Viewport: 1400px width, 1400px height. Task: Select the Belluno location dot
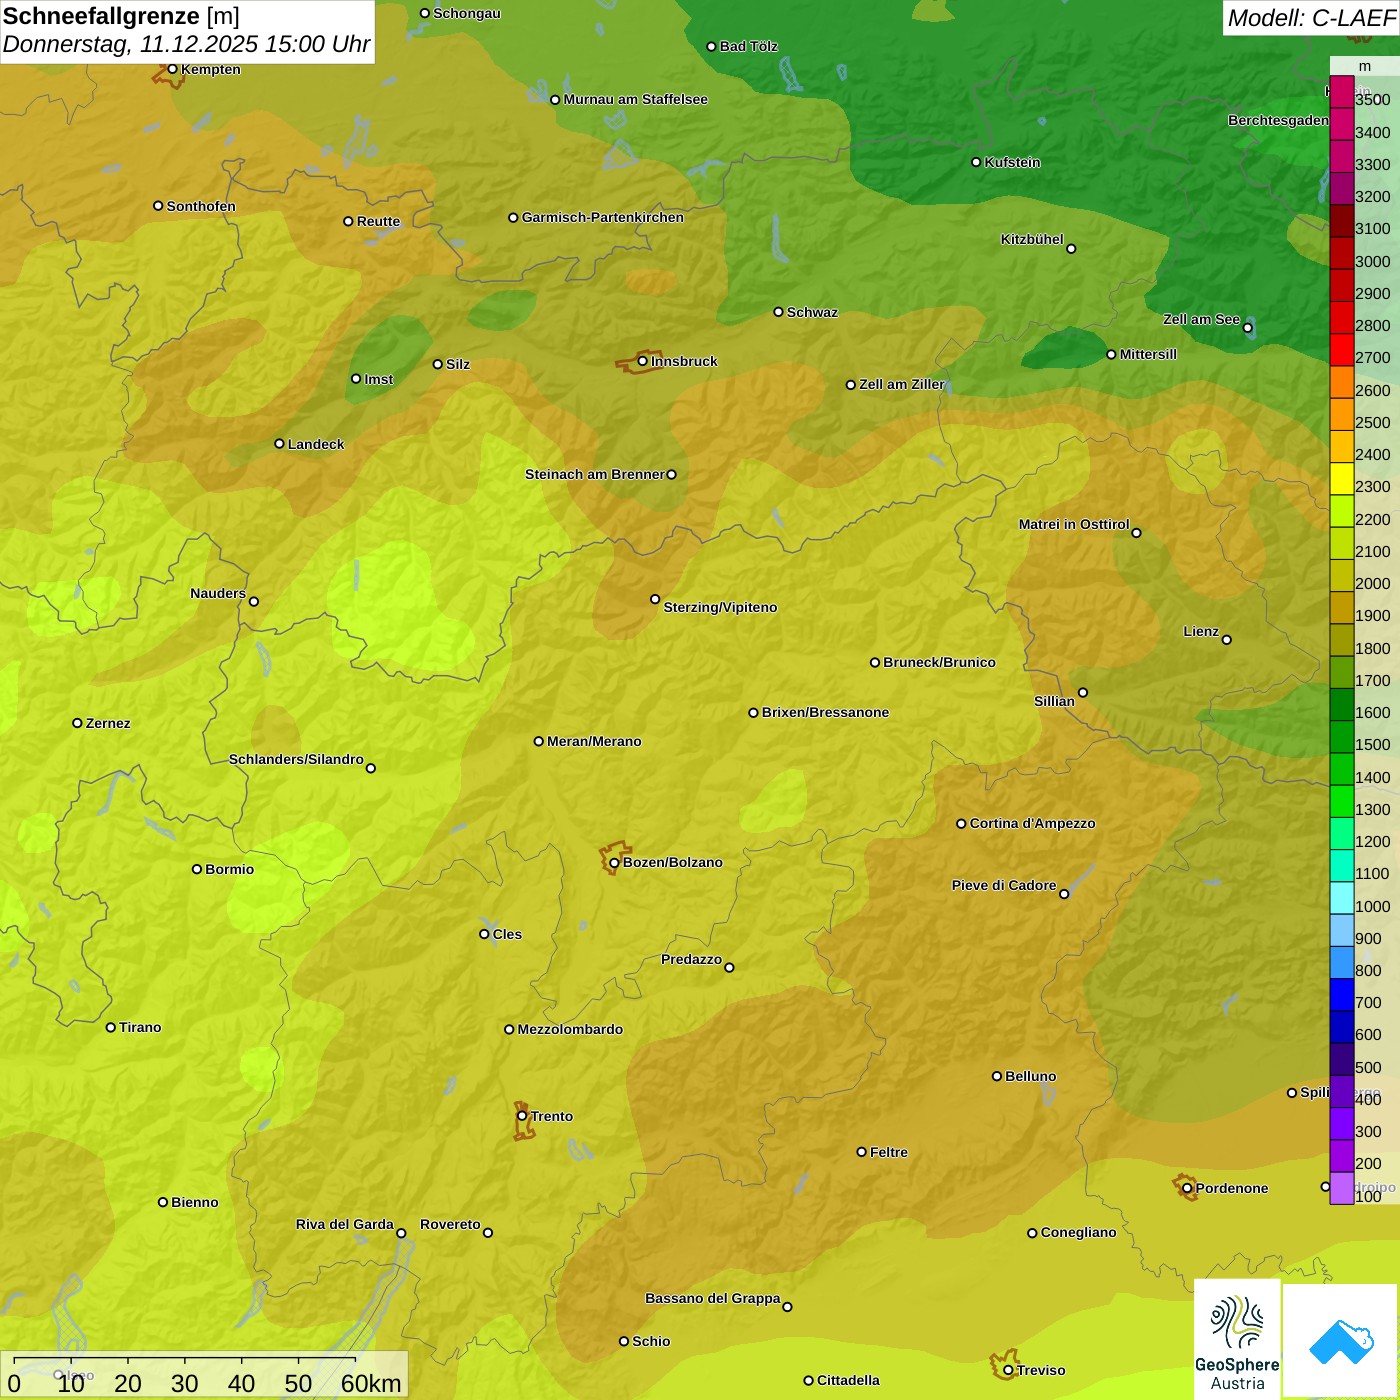997,1076
